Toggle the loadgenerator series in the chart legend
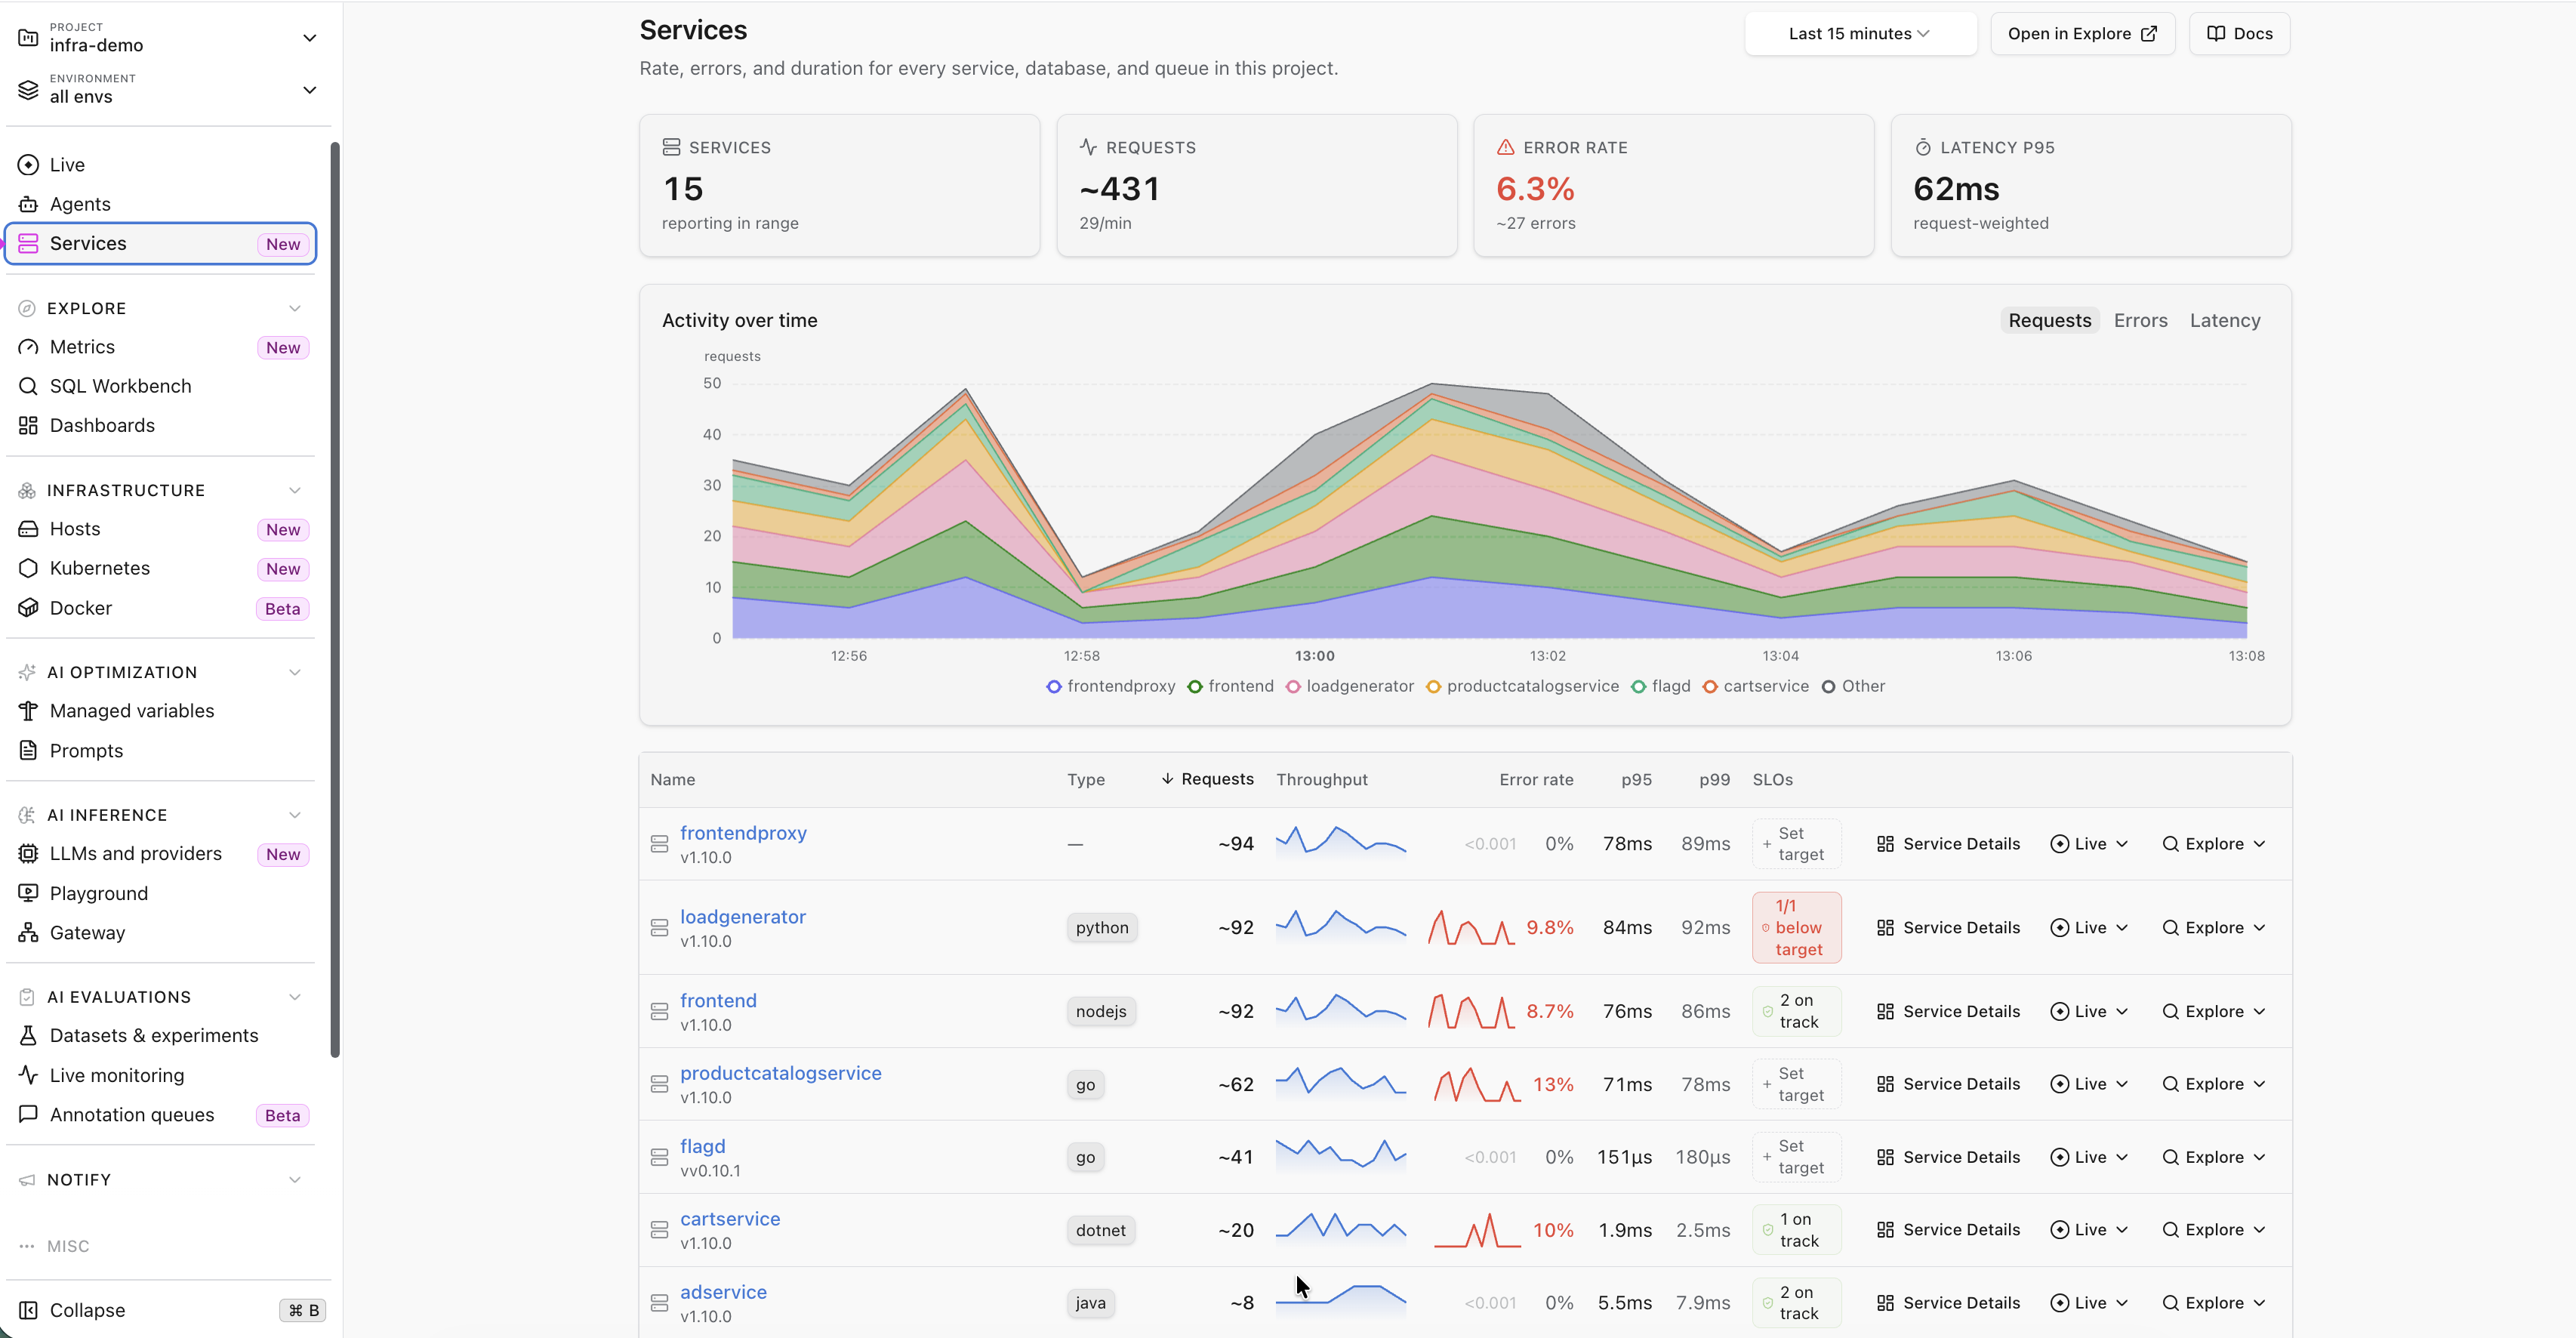Image resolution: width=2576 pixels, height=1338 pixels. click(1349, 686)
